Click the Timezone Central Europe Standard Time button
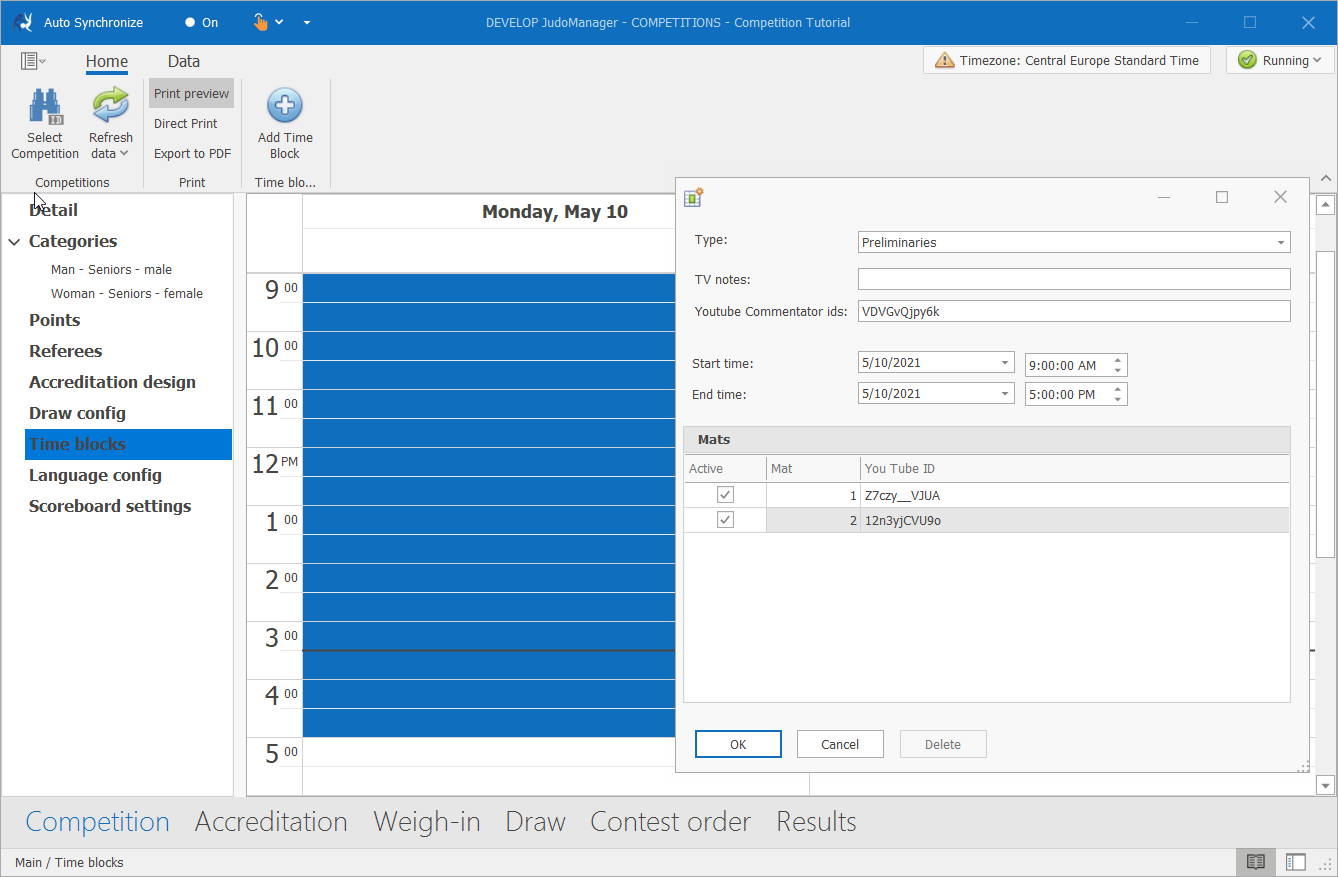The width and height of the screenshot is (1338, 877). pos(1067,60)
